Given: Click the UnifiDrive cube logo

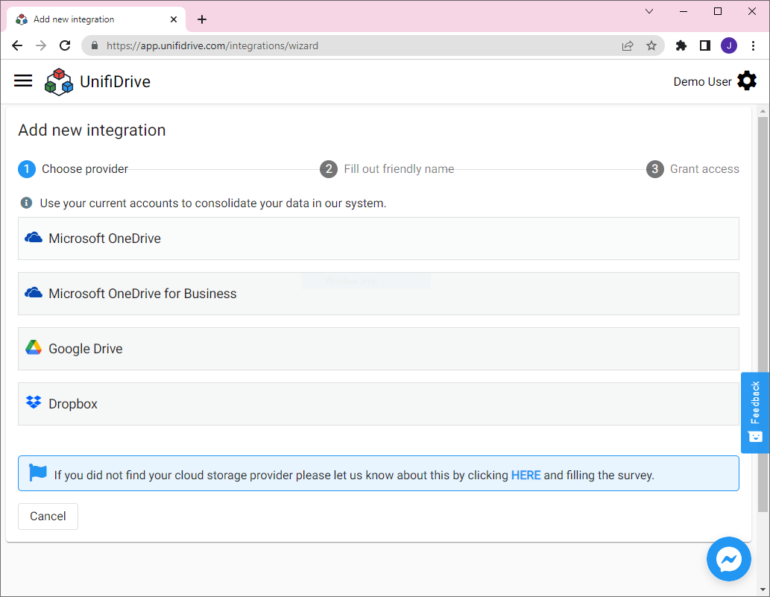Looking at the screenshot, I should (58, 81).
